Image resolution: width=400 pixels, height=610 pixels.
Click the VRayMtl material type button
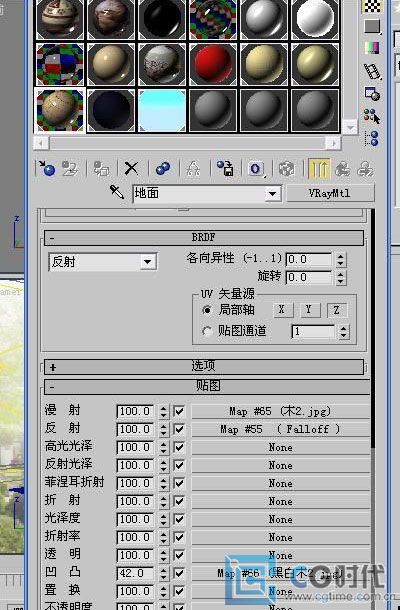(x=330, y=193)
